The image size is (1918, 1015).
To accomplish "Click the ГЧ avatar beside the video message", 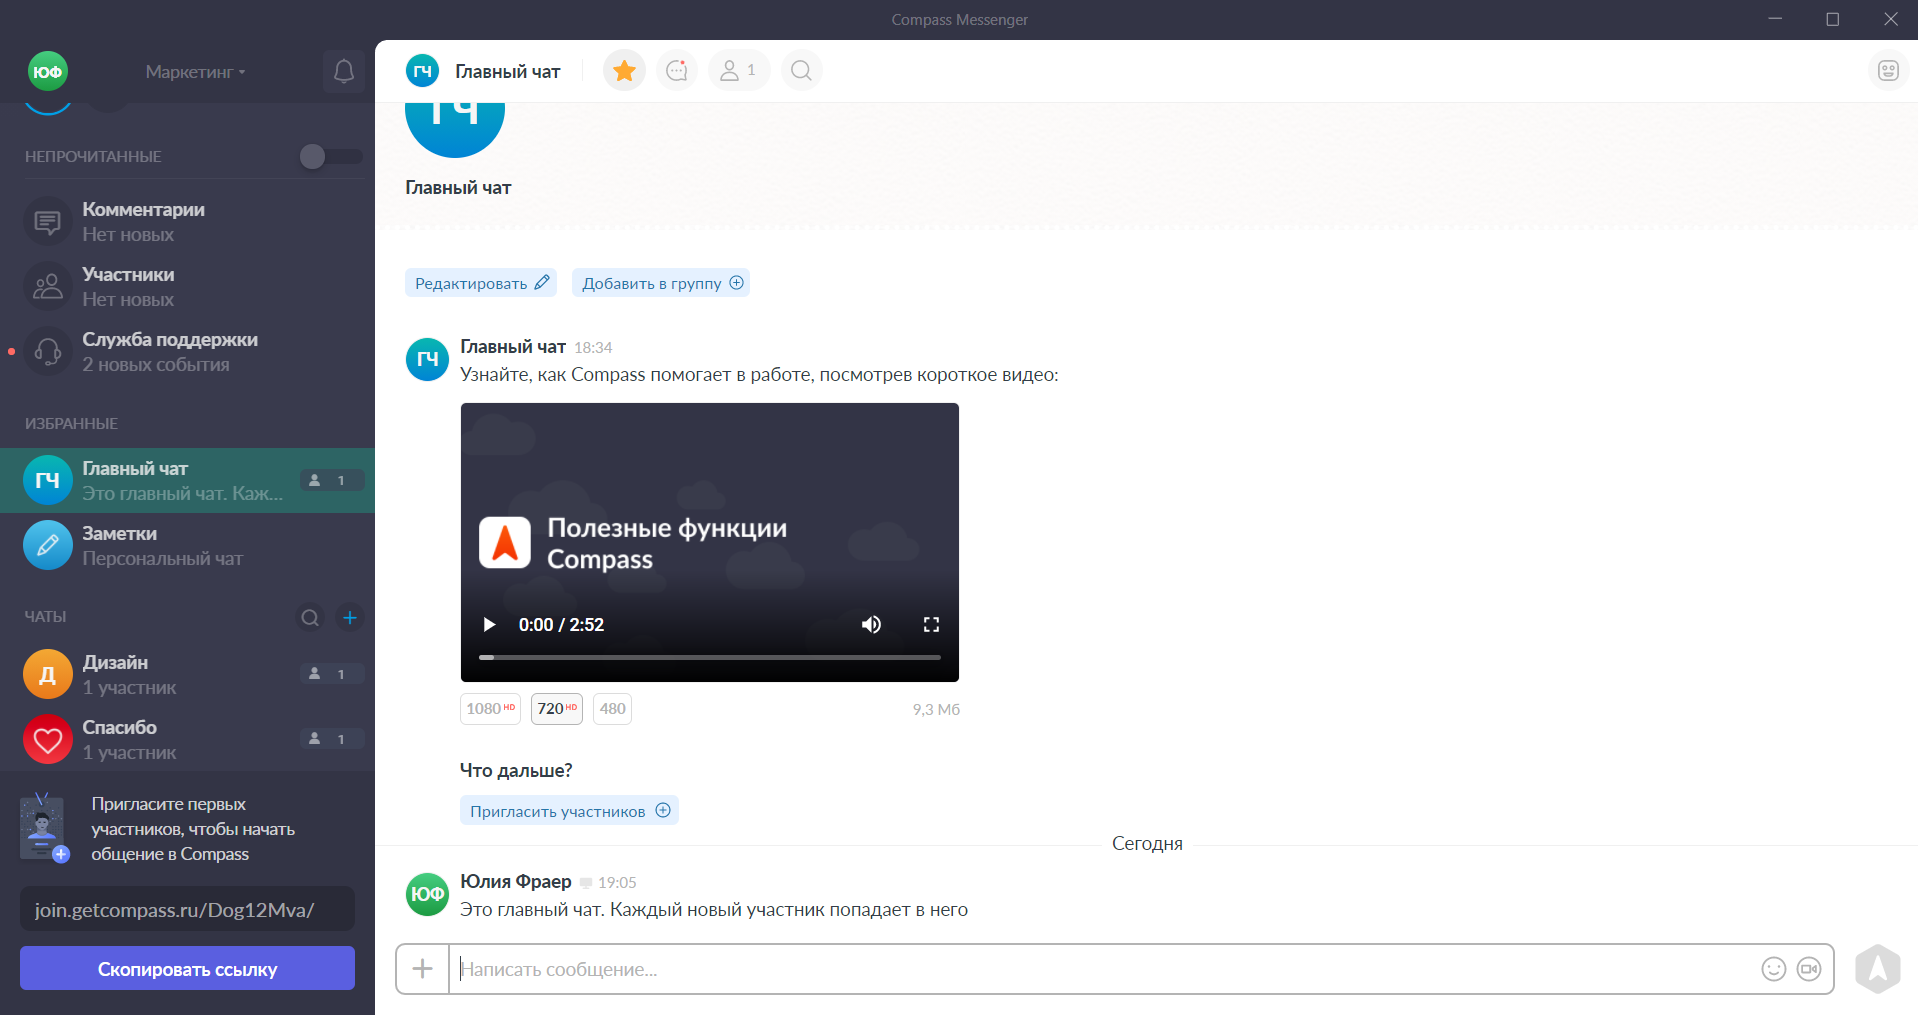I will pyautogui.click(x=427, y=359).
